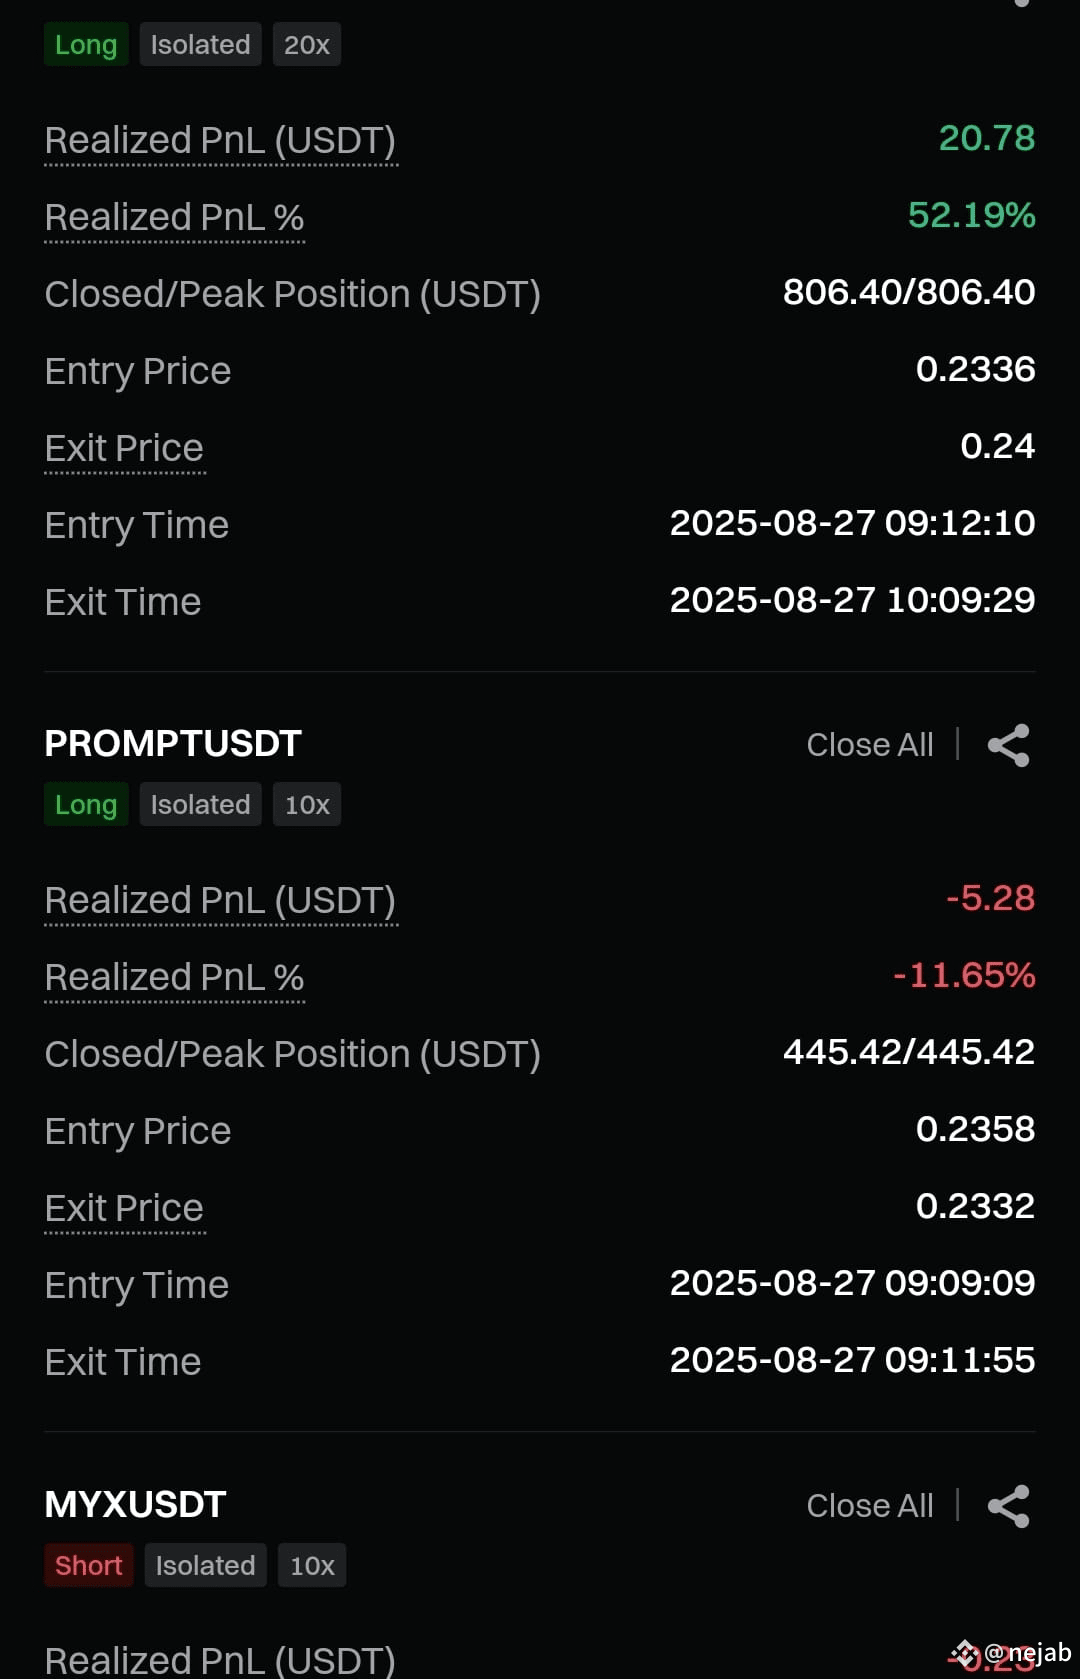1080x1679 pixels.
Task: Select the Short tag under MYXUSDT
Action: pyautogui.click(x=89, y=1565)
